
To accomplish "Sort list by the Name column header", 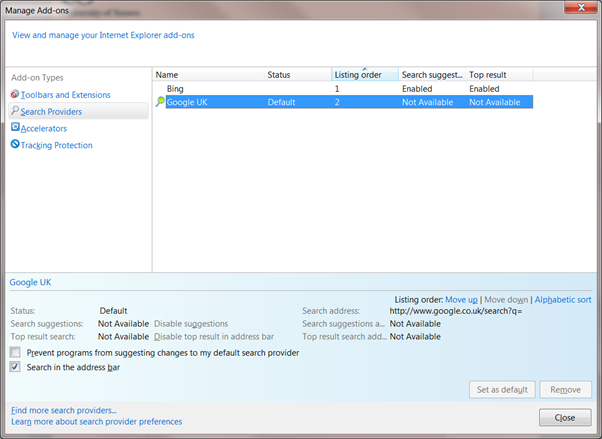I will 208,75.
